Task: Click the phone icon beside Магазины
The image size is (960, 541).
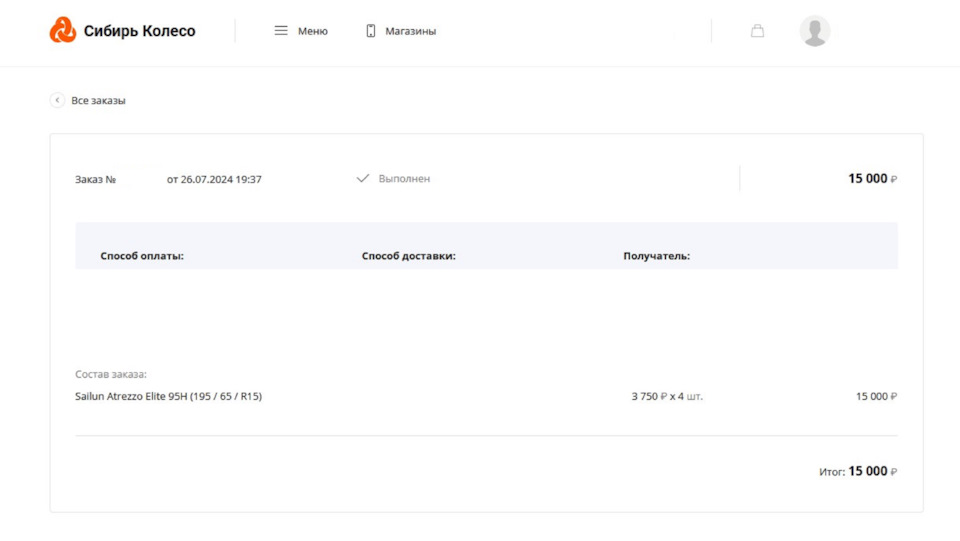Action: point(370,31)
